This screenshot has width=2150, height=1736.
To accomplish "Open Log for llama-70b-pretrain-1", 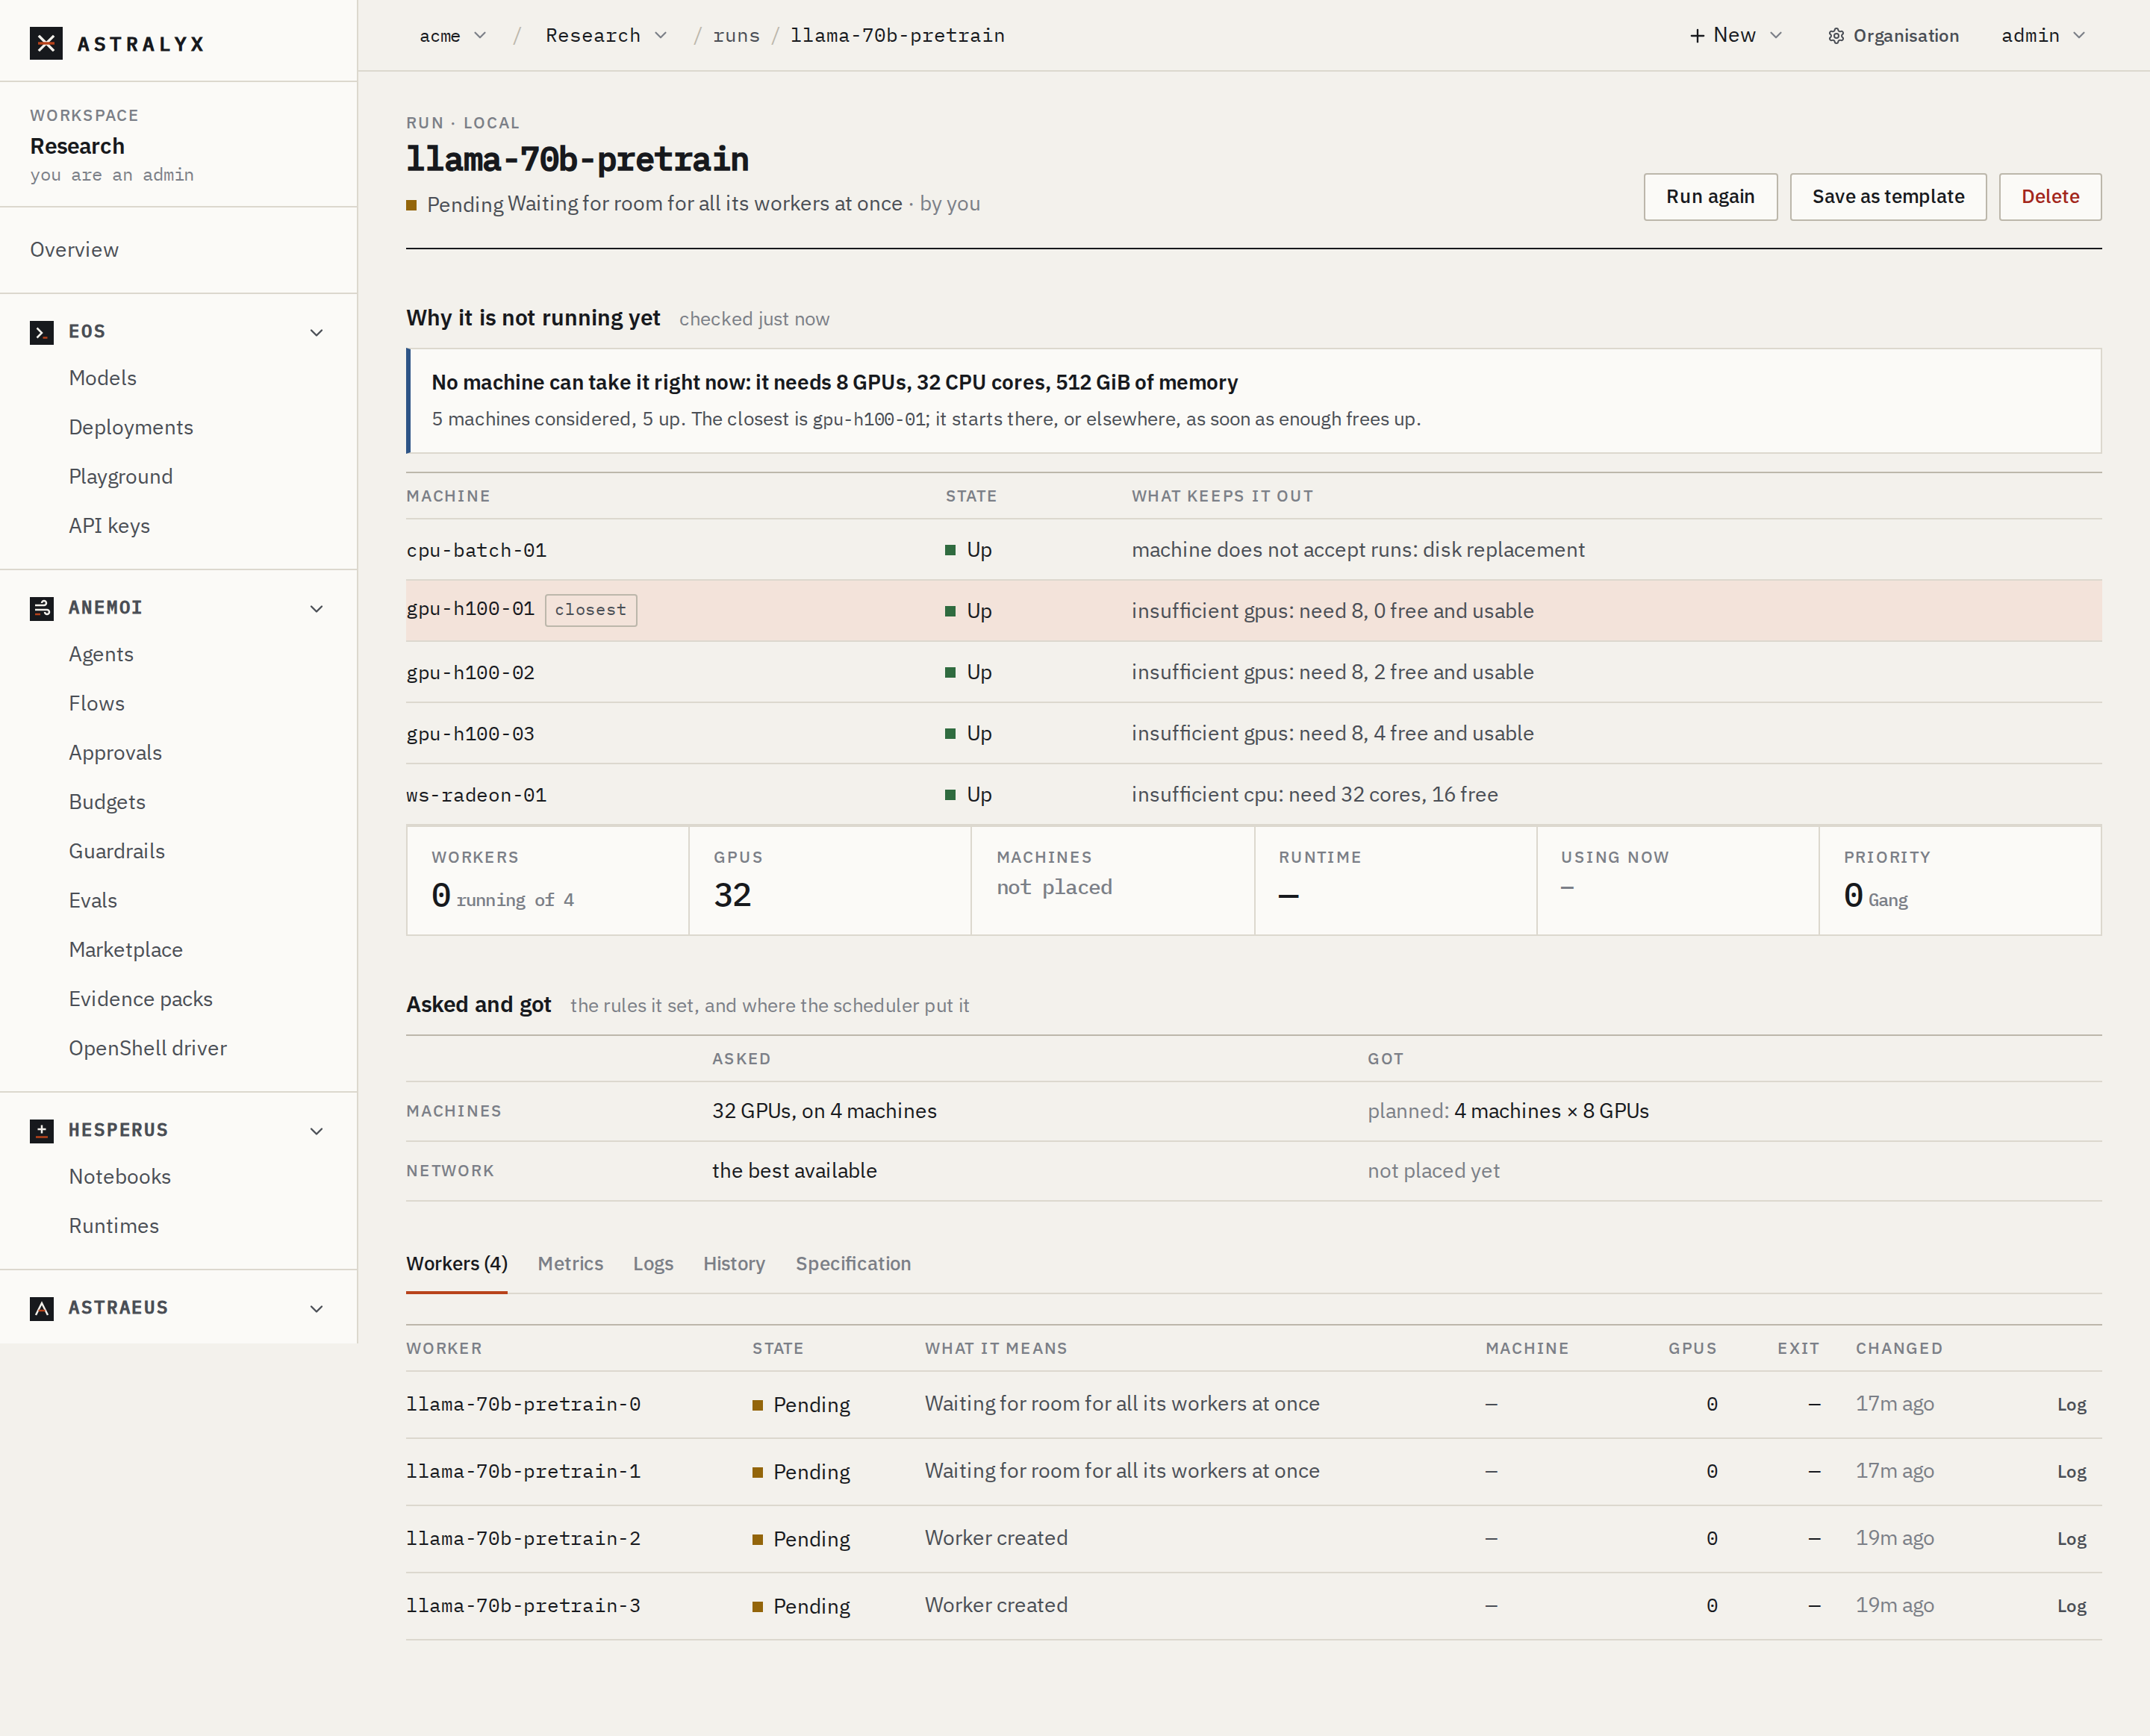I will click(2071, 1472).
